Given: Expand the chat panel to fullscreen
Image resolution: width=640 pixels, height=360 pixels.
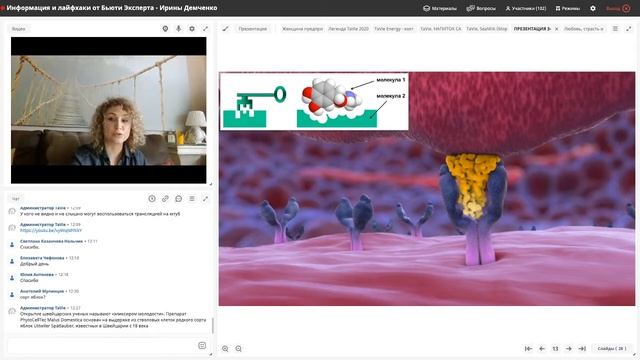Looking at the screenshot, I should click(205, 198).
